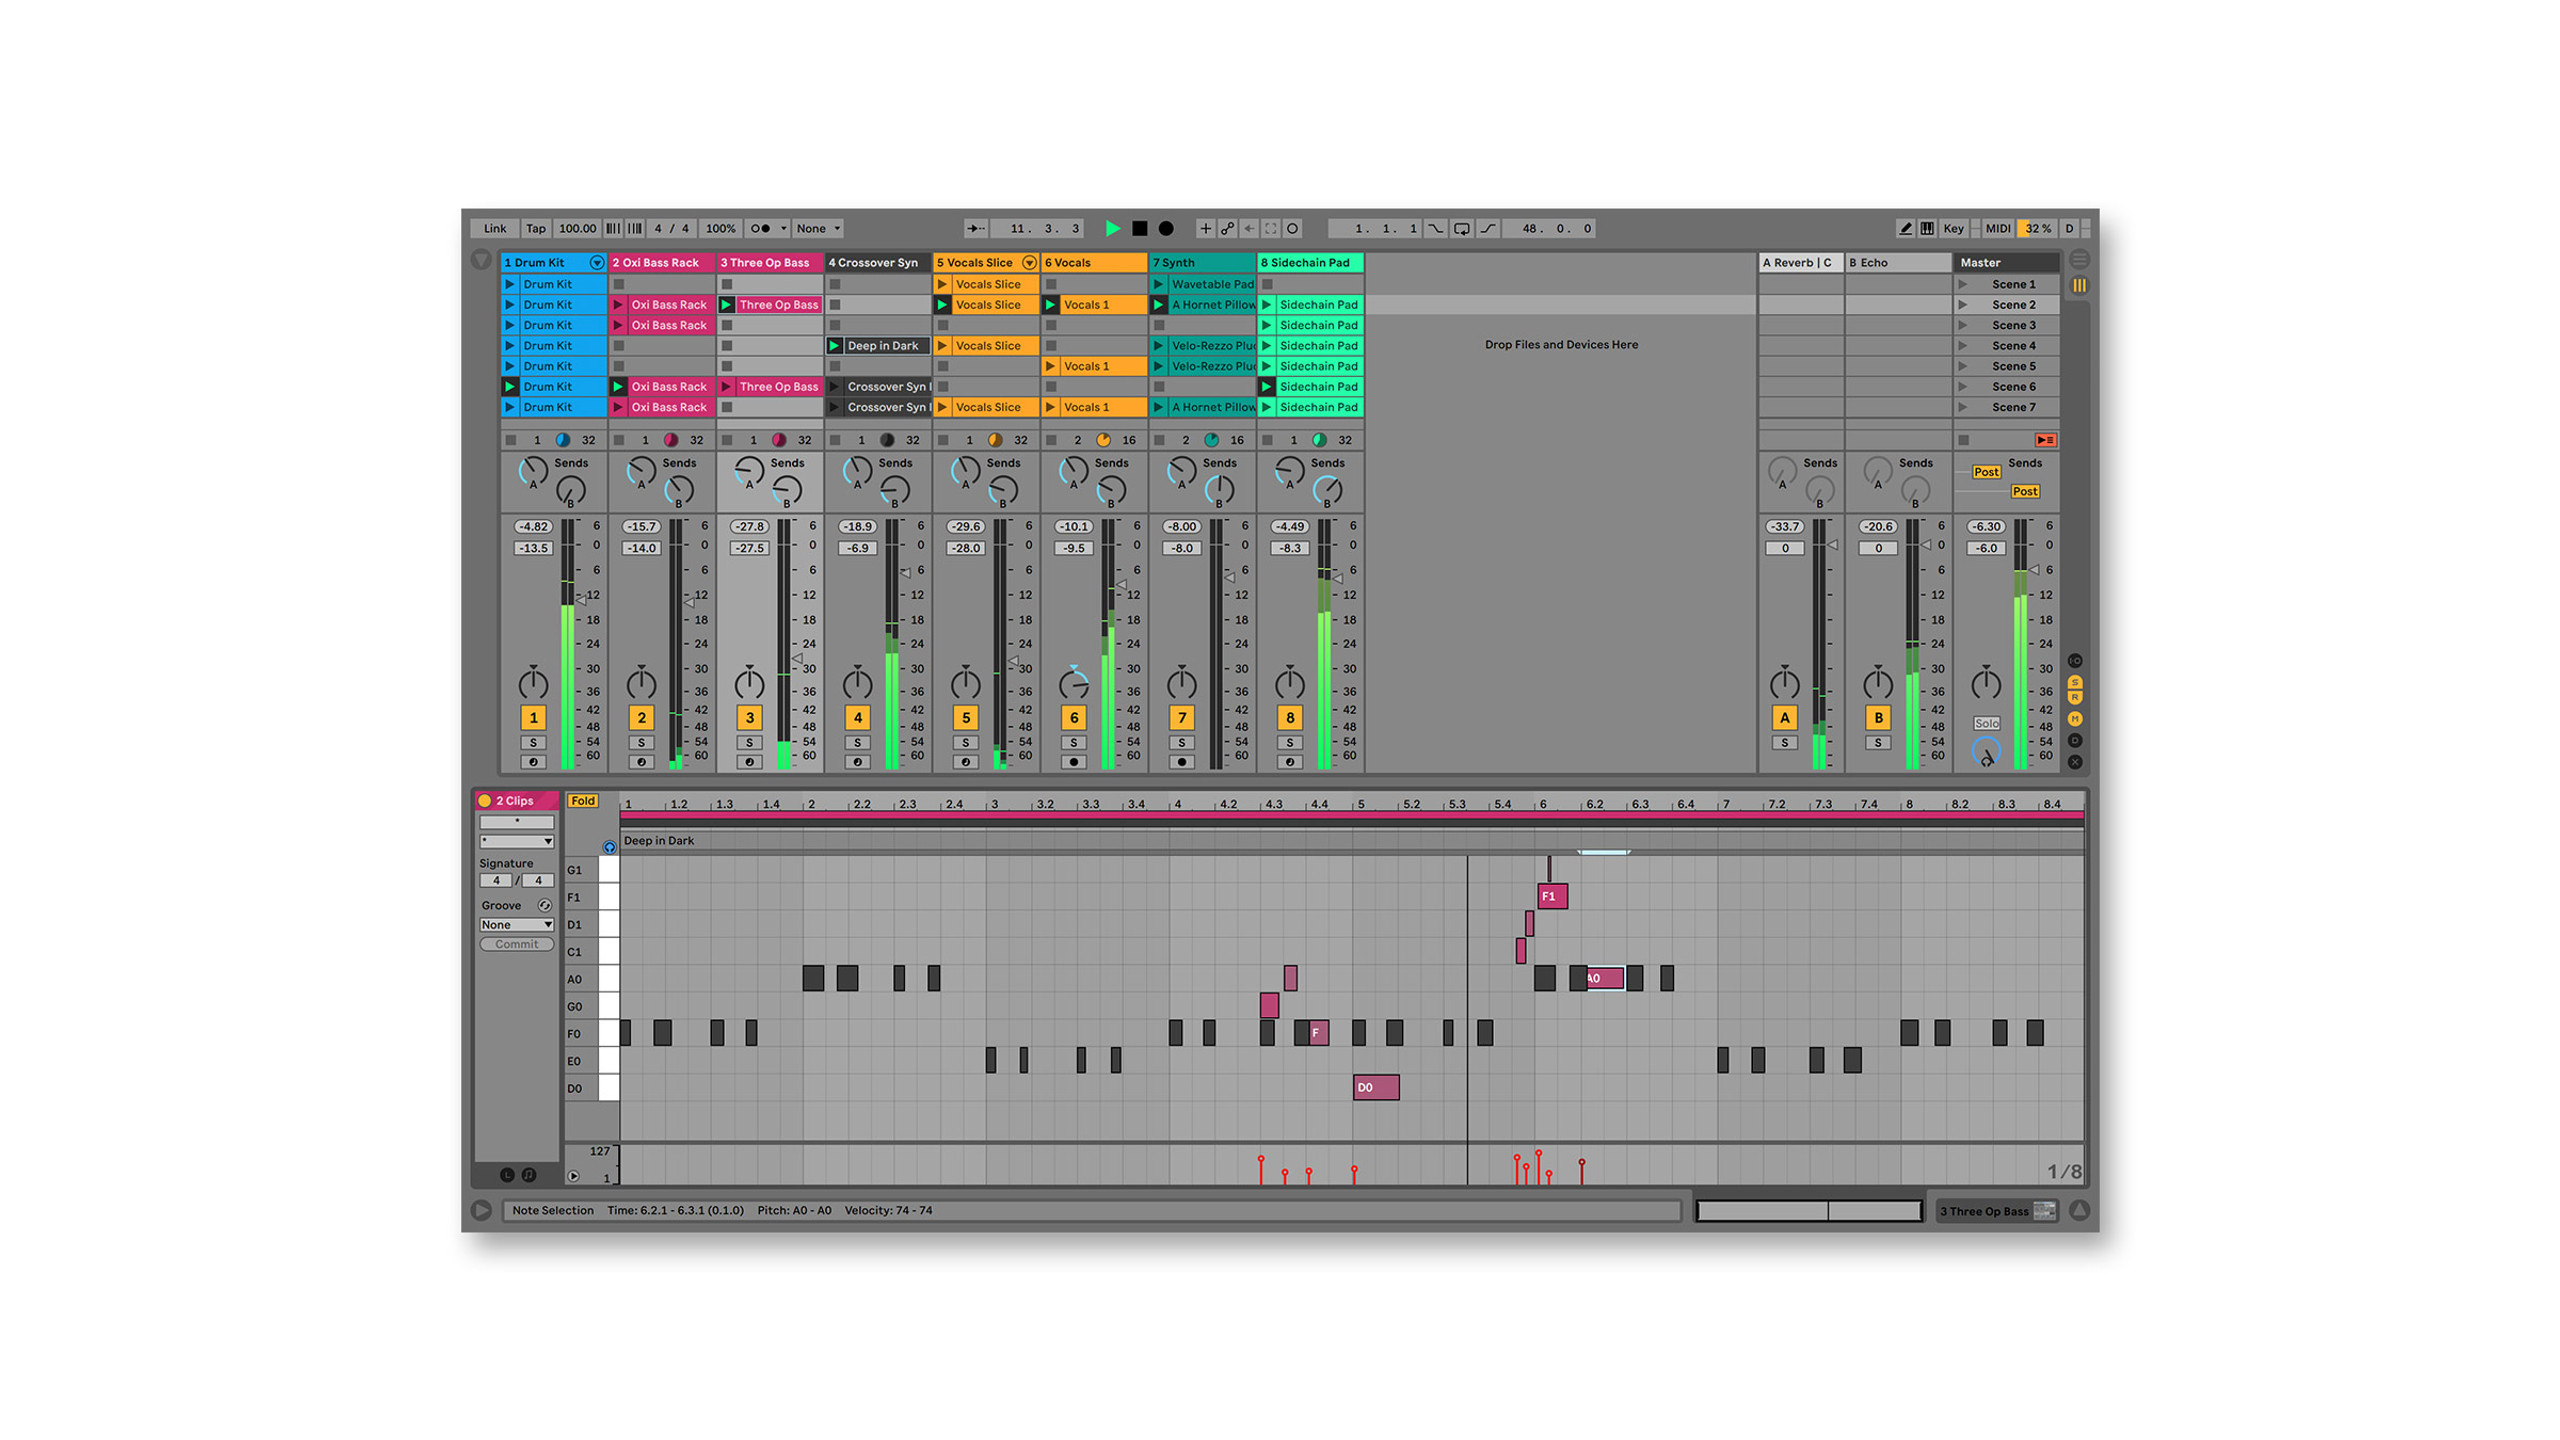Open the Groove None dropdown
The height and width of the screenshot is (1440, 2560).
(x=516, y=925)
